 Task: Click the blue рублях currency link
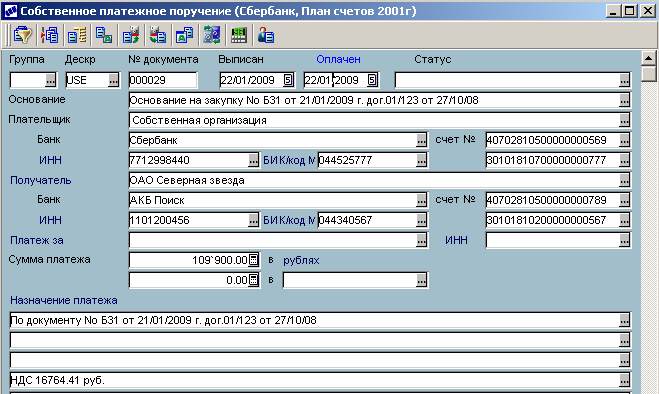[x=301, y=260]
